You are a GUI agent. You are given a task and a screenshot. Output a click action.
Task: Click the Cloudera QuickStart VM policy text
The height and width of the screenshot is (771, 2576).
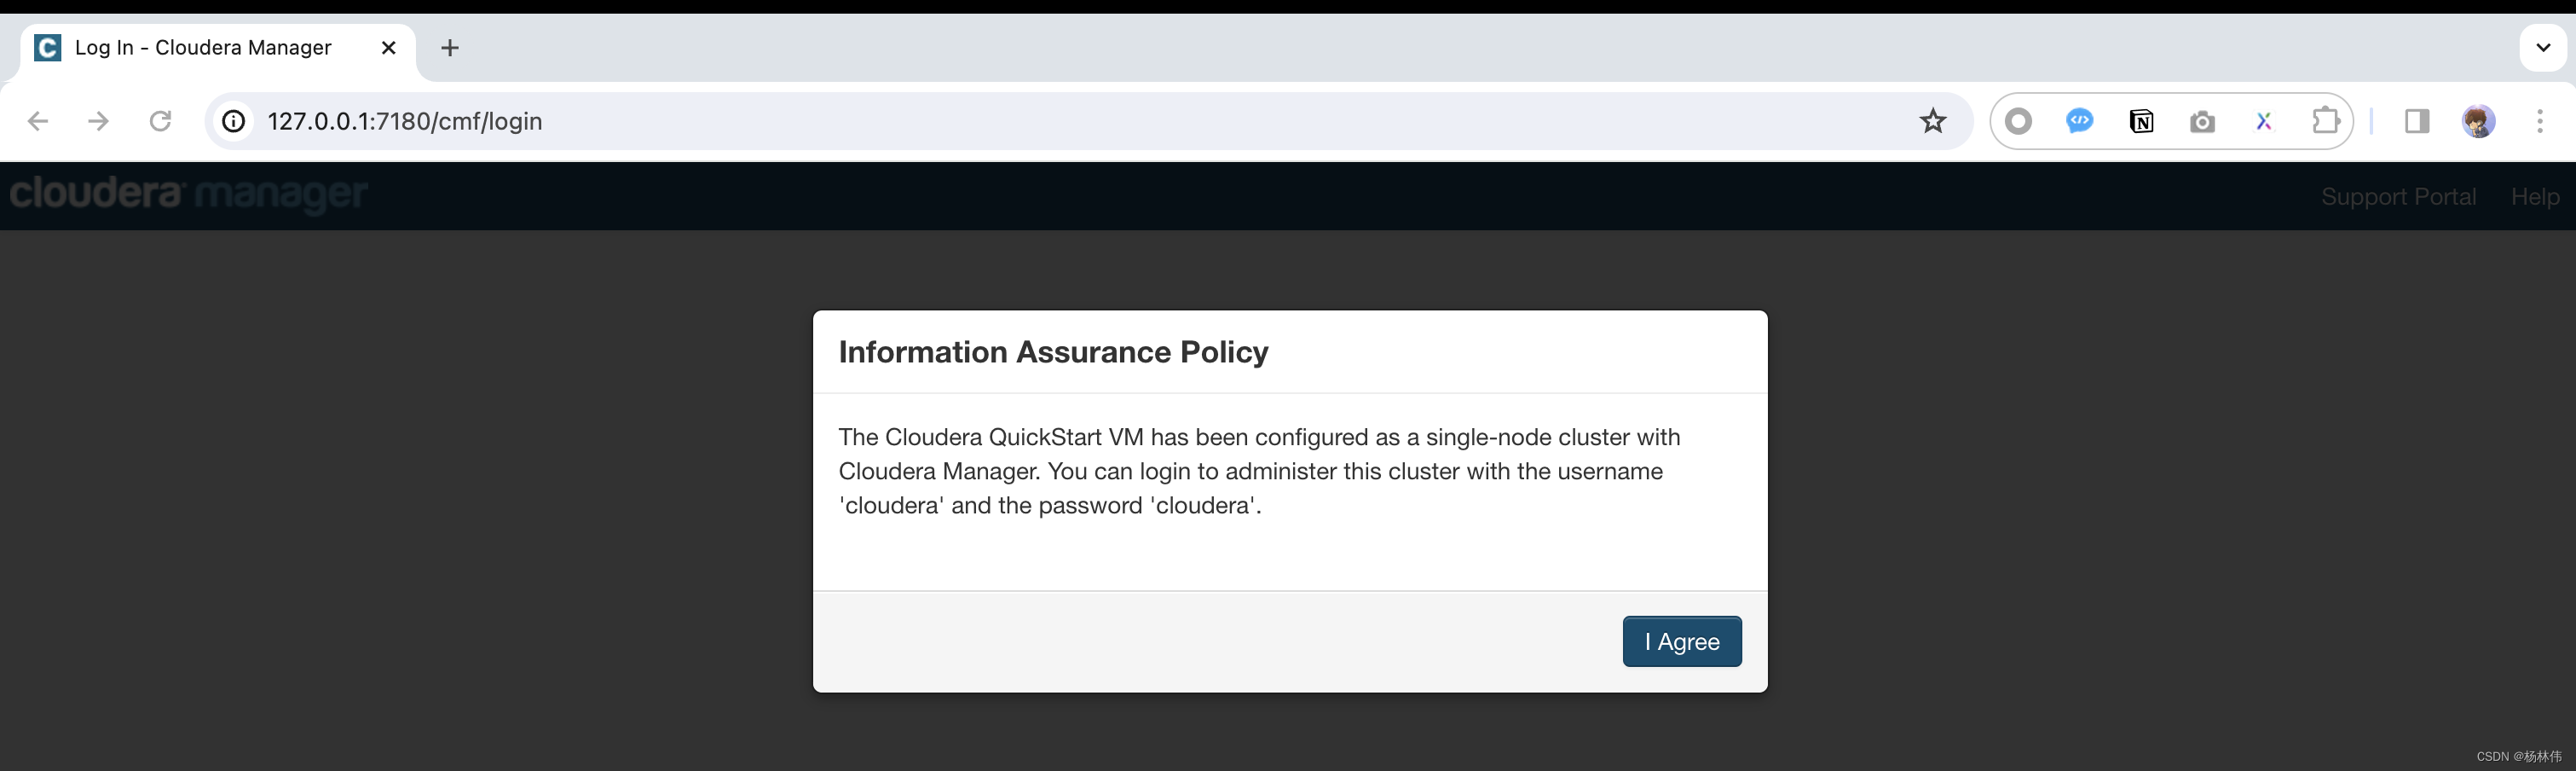(x=1259, y=471)
